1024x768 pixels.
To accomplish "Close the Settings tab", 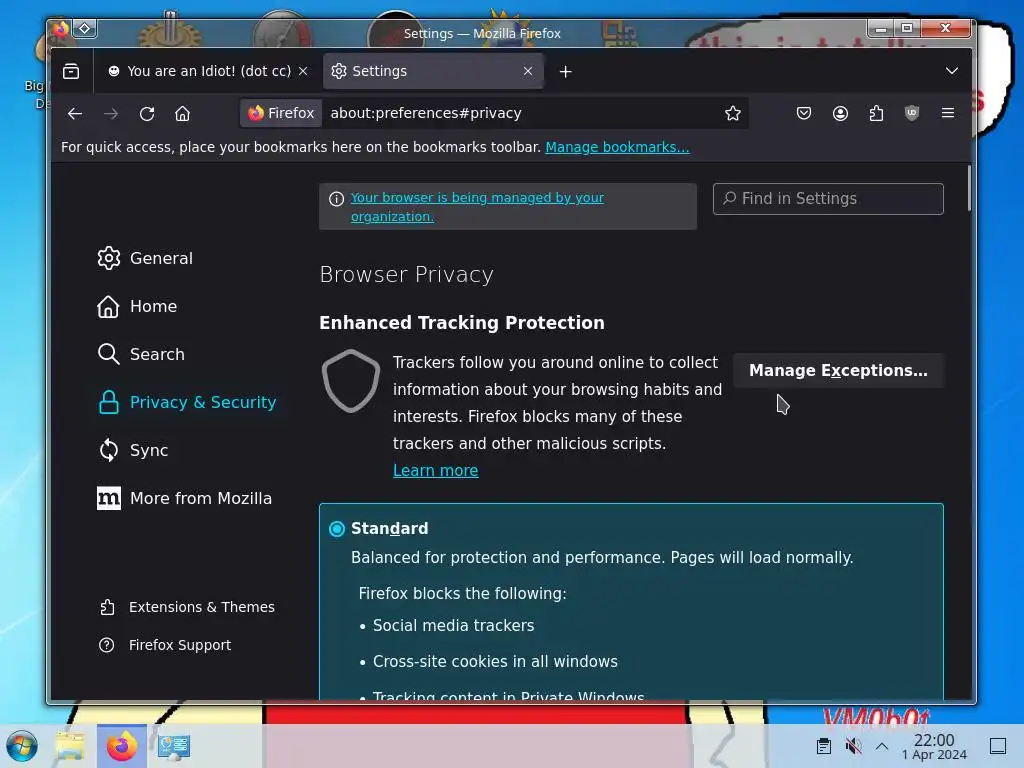I will pos(528,71).
